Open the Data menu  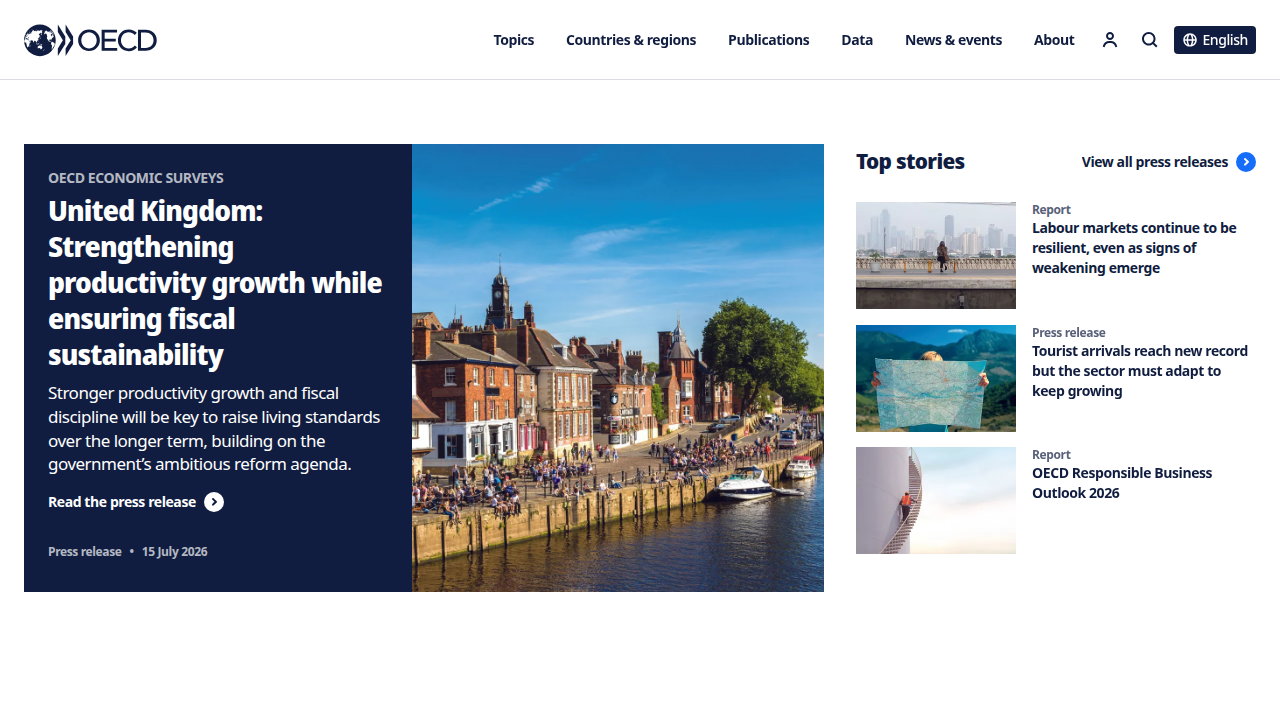tap(857, 40)
